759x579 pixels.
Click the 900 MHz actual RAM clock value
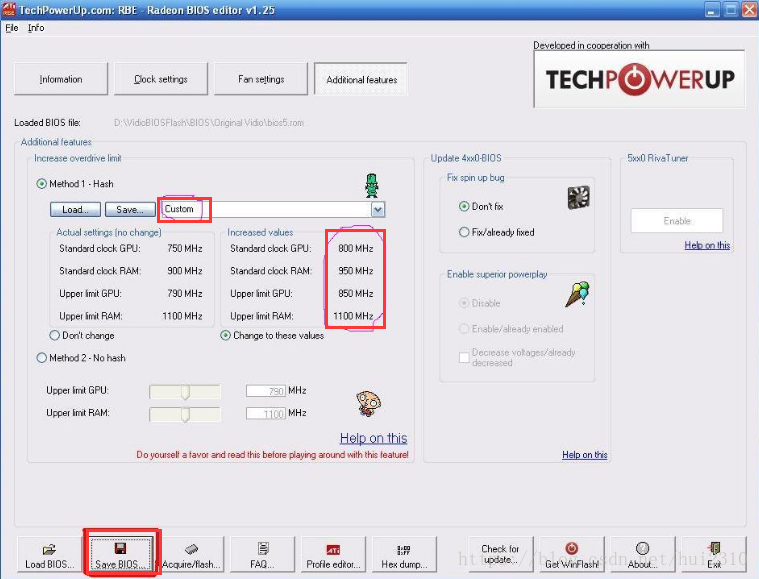(x=185, y=271)
